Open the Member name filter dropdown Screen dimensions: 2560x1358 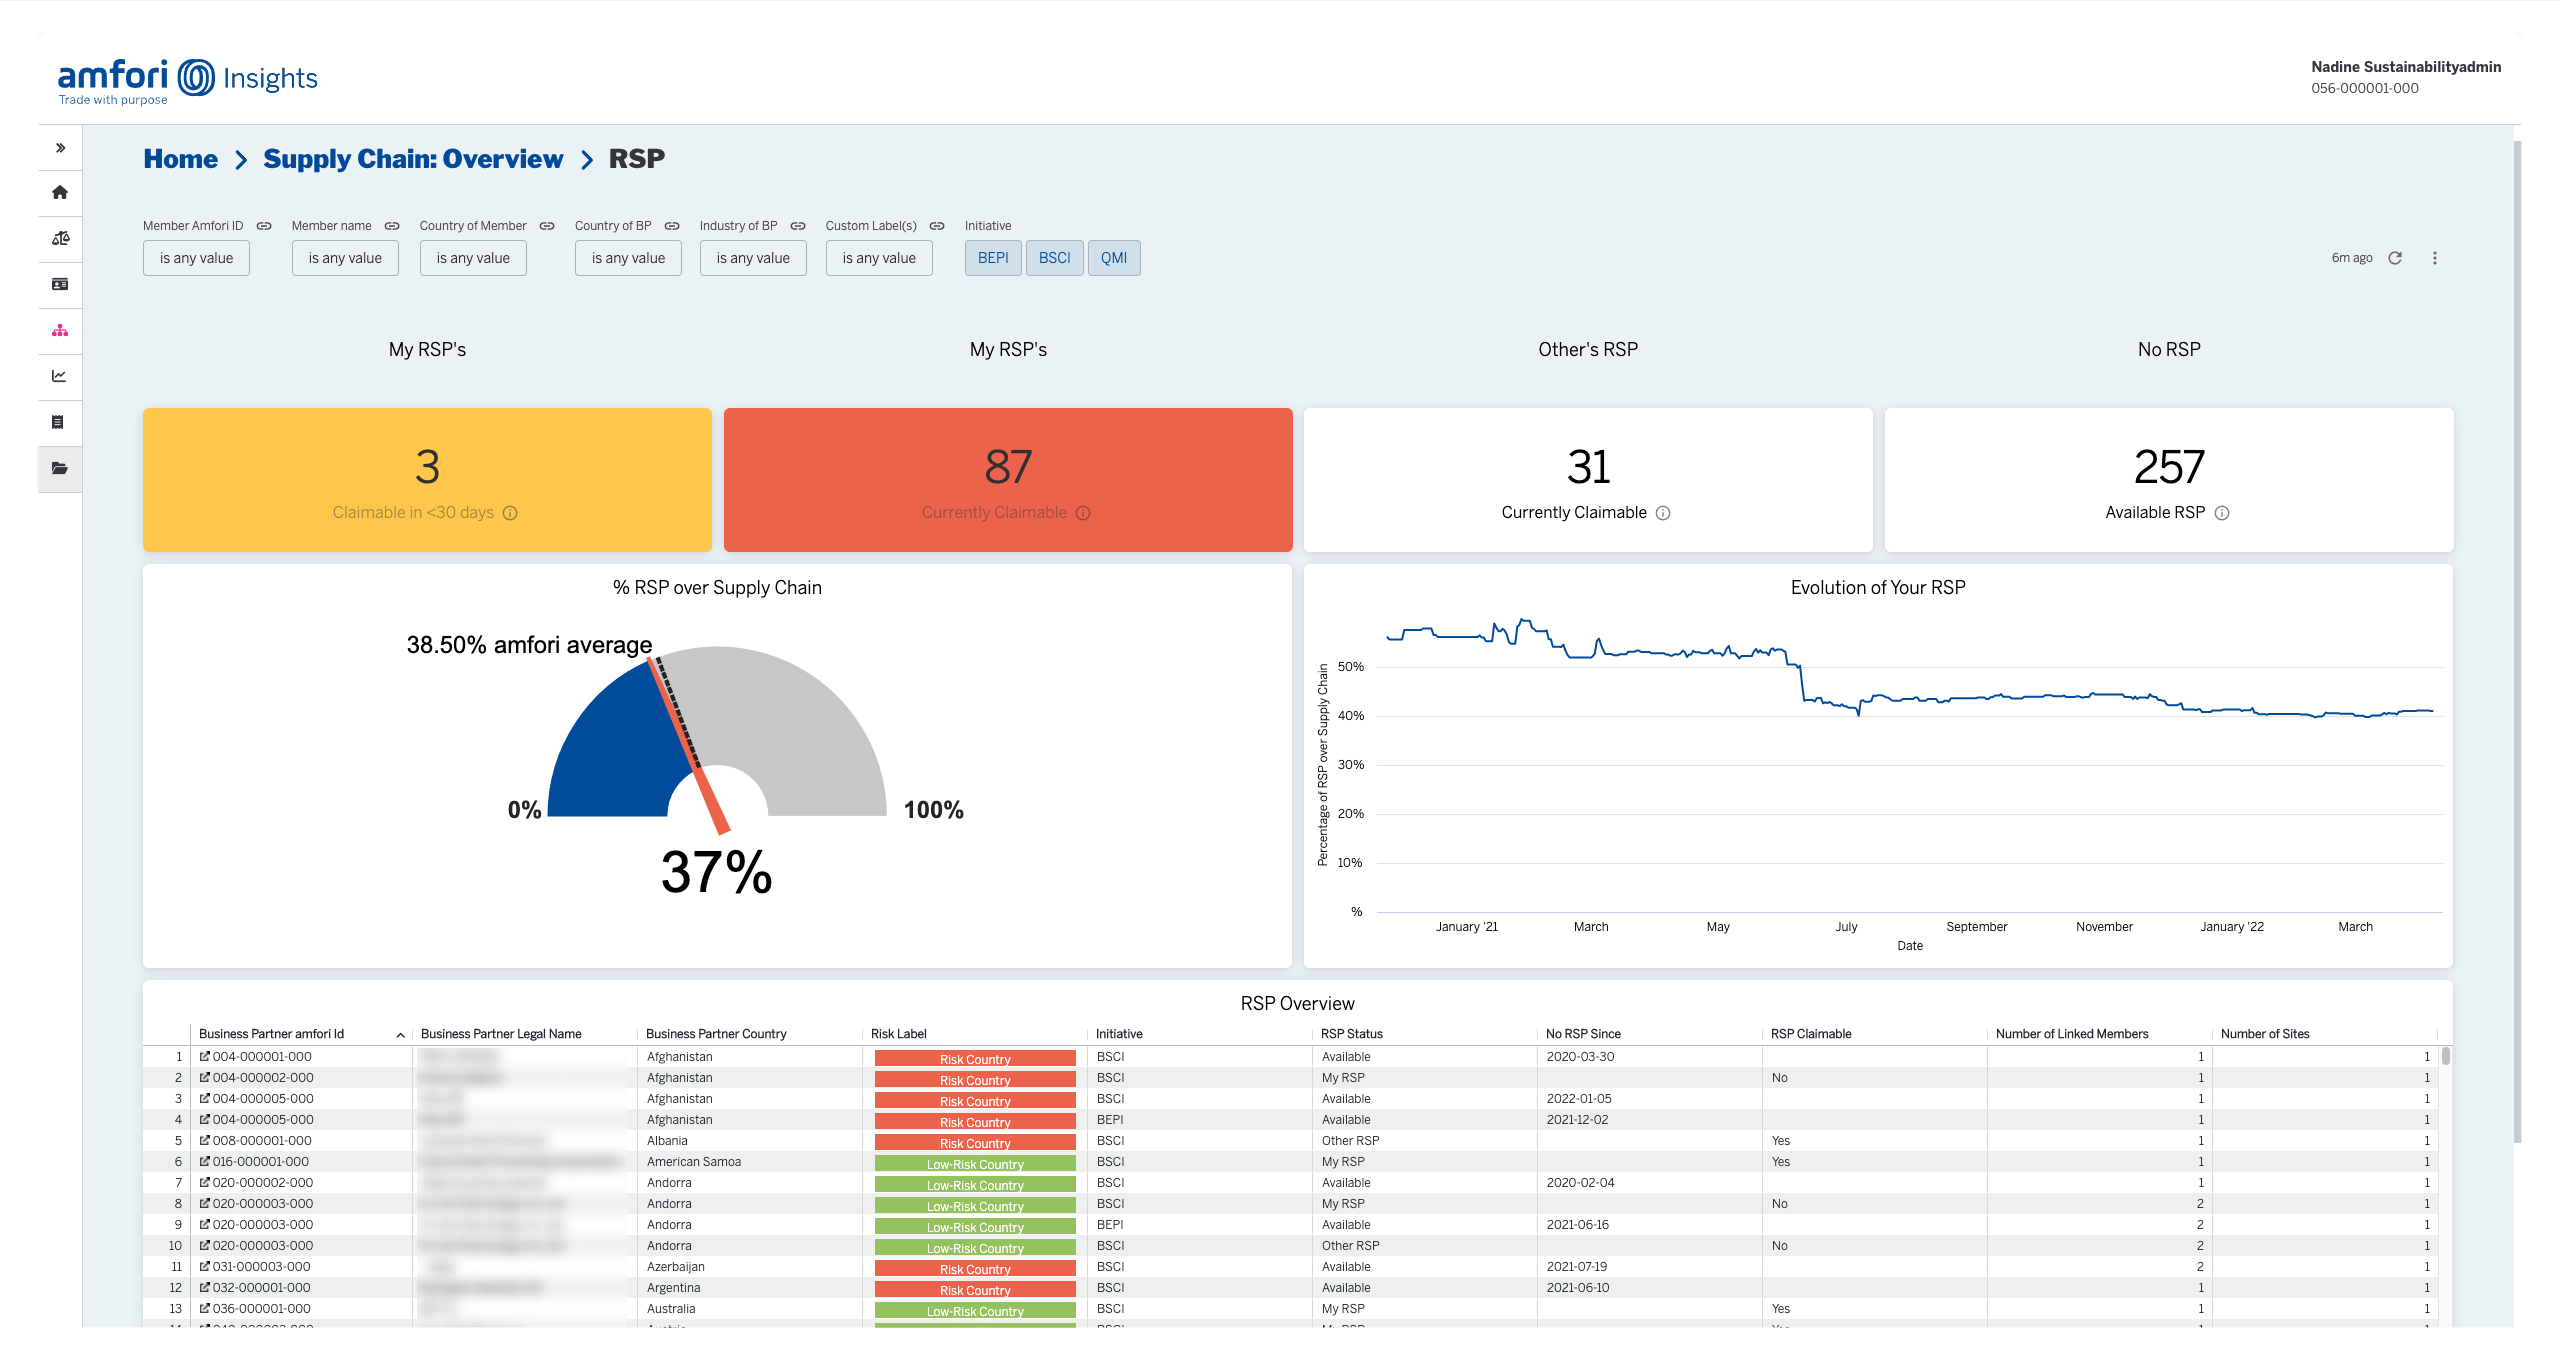click(344, 257)
